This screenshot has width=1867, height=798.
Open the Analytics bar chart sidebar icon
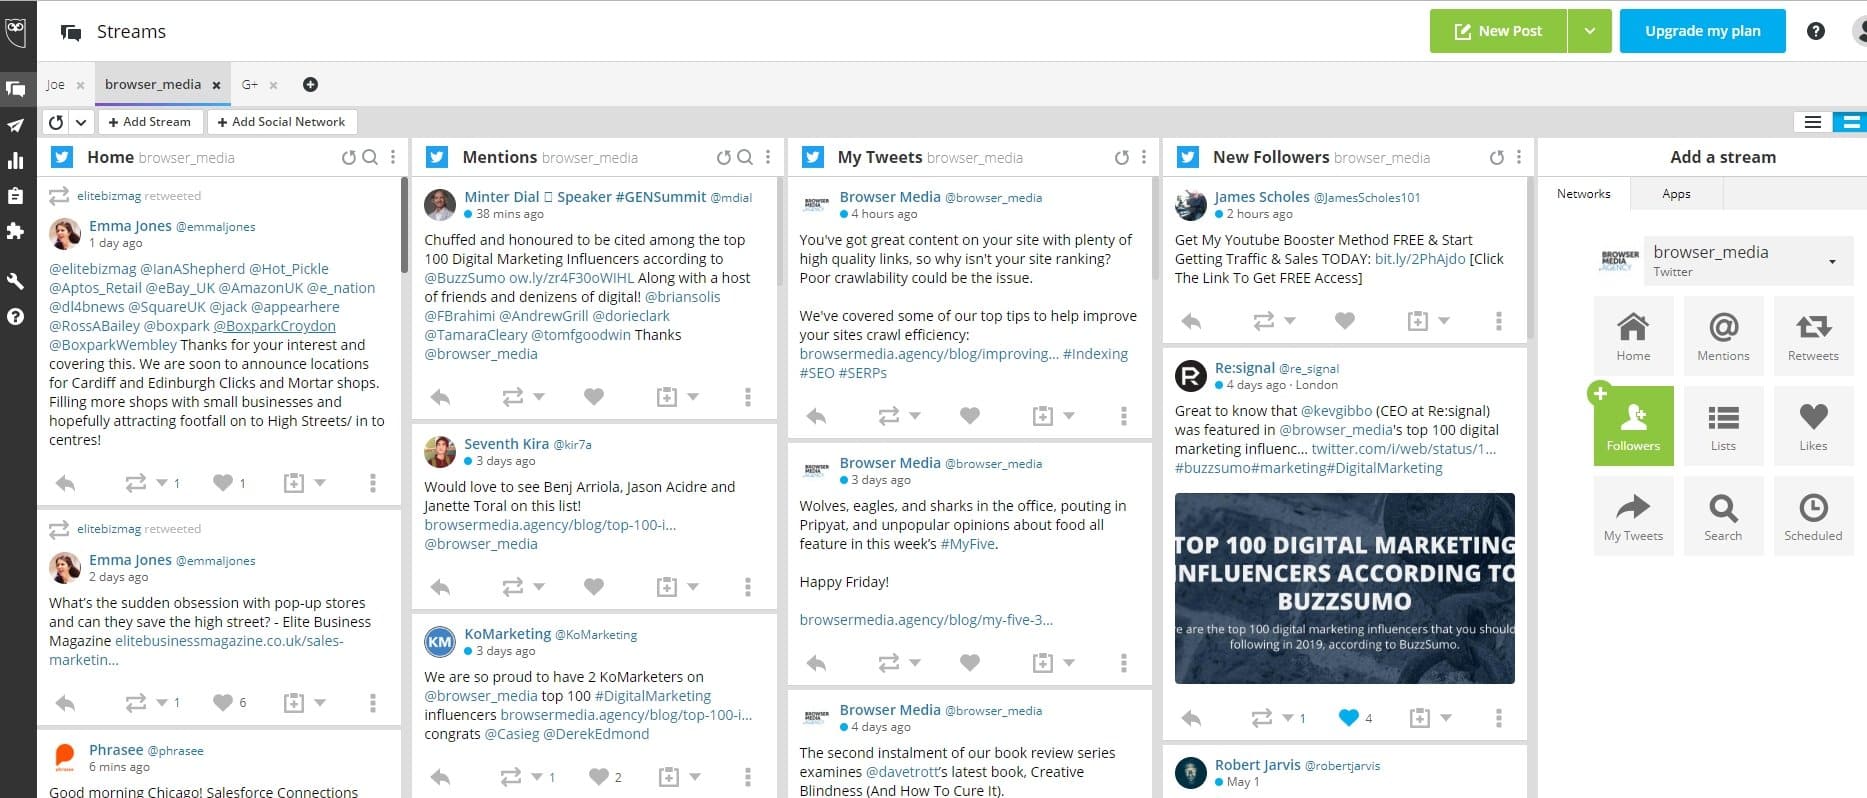[15, 160]
